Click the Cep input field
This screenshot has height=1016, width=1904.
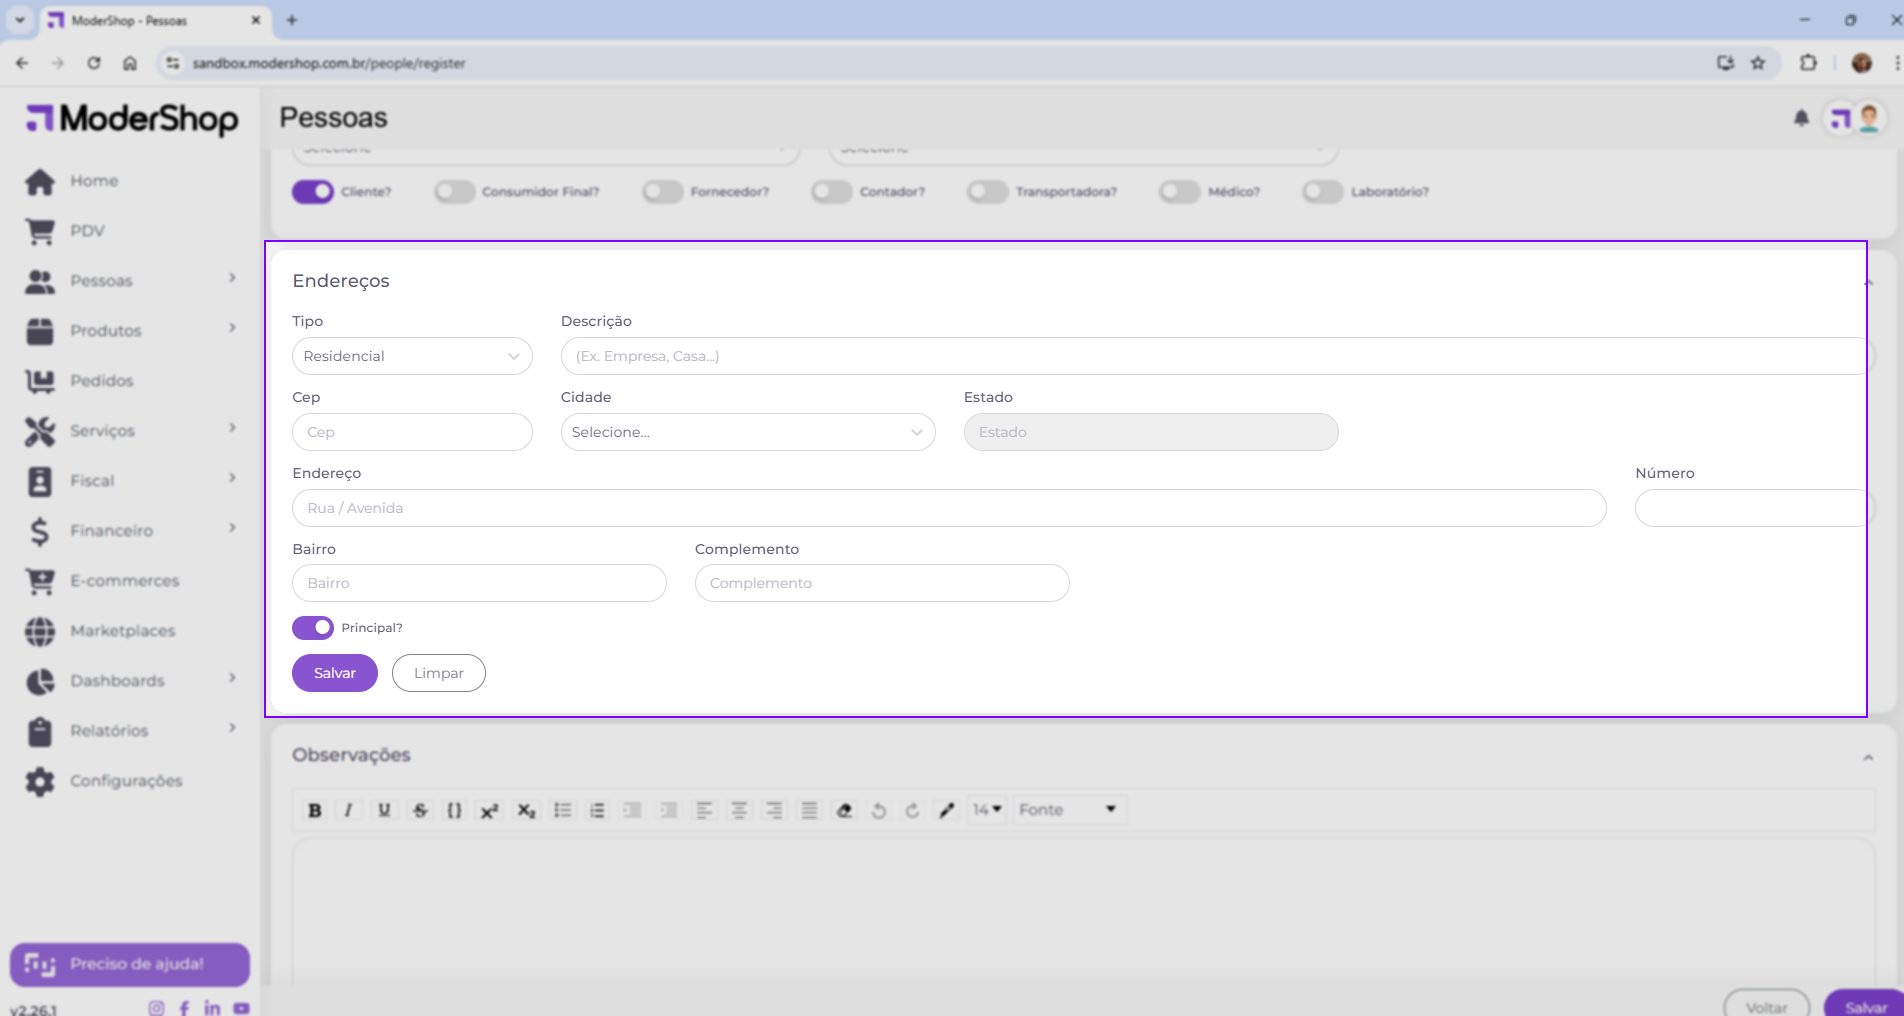click(x=412, y=432)
